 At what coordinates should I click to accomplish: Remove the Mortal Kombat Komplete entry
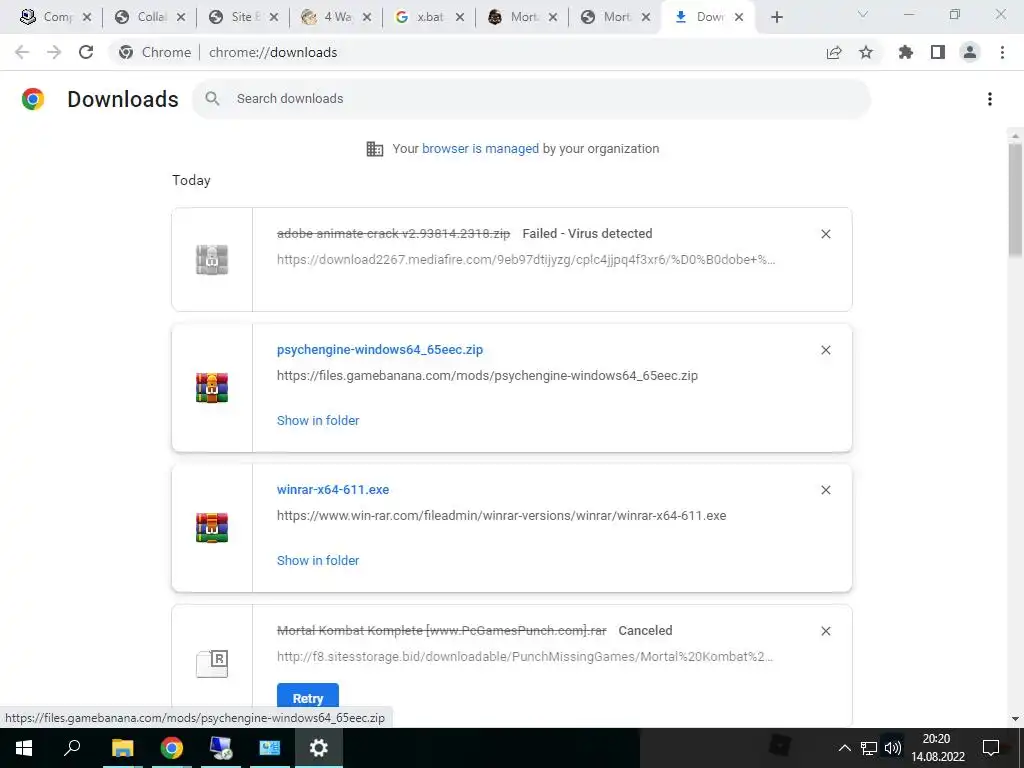(825, 631)
